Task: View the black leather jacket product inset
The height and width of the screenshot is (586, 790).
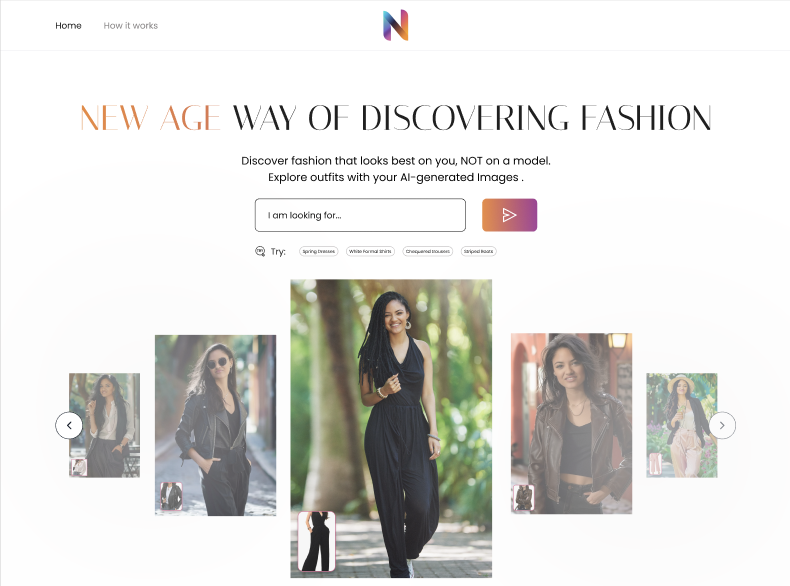Action: click(x=171, y=496)
